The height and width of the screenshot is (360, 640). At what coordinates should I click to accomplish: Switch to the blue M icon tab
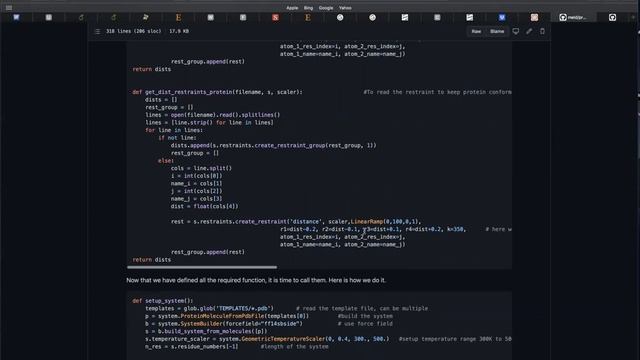click(502, 18)
